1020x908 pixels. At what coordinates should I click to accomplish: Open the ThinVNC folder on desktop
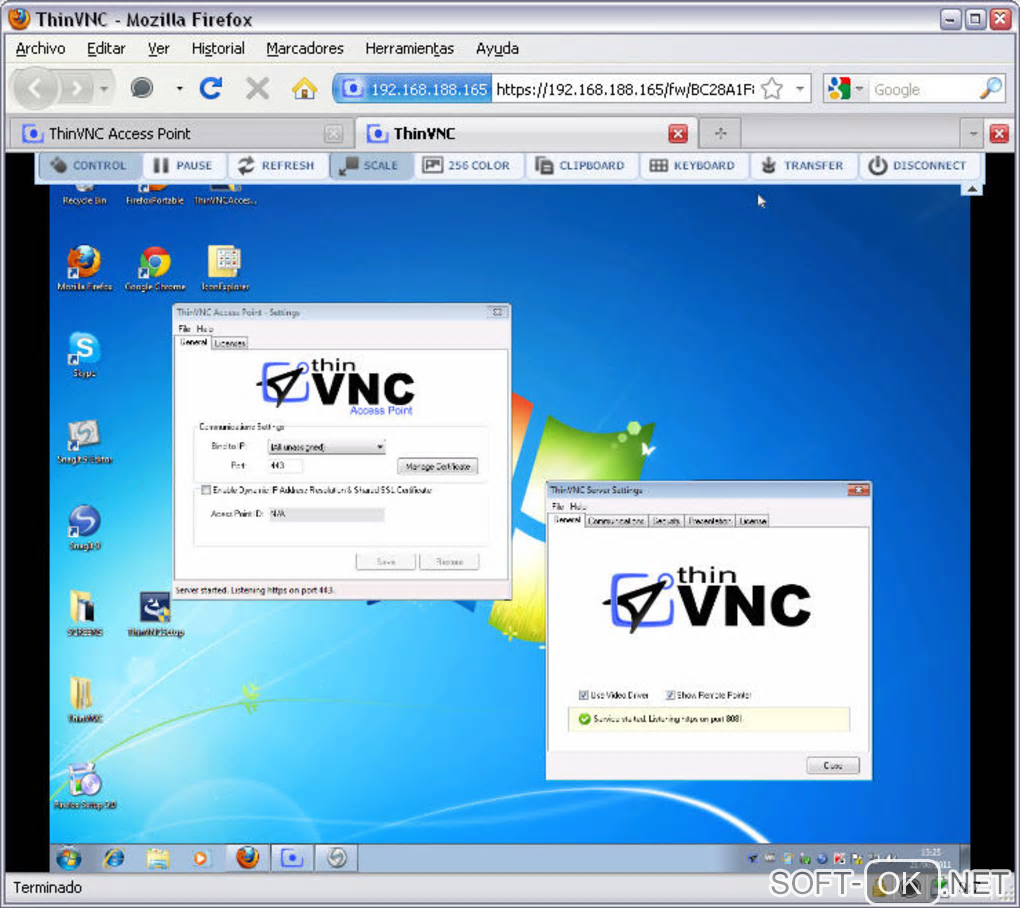(85, 700)
